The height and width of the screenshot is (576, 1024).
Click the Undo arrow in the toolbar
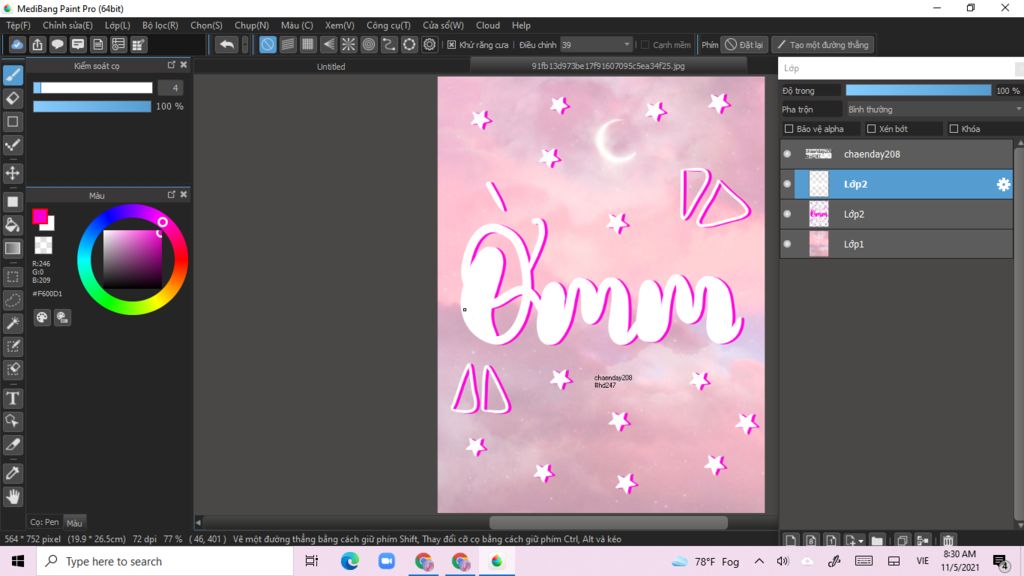(x=227, y=44)
